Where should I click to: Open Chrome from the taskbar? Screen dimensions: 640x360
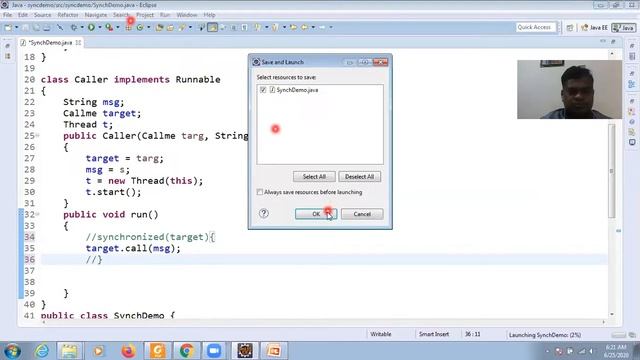point(187,351)
